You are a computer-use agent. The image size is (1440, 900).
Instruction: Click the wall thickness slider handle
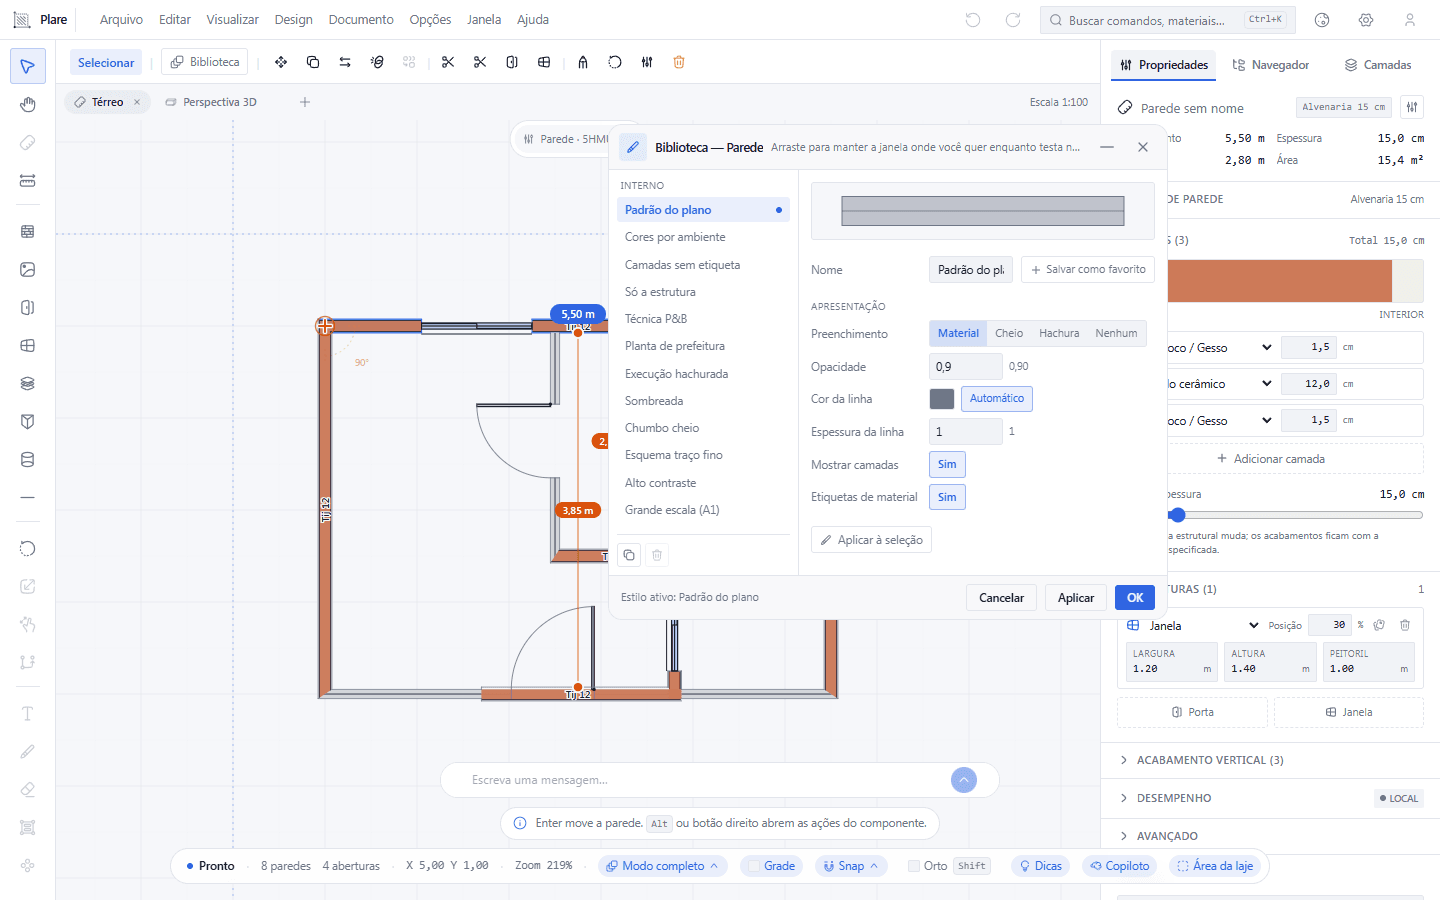(x=1178, y=515)
